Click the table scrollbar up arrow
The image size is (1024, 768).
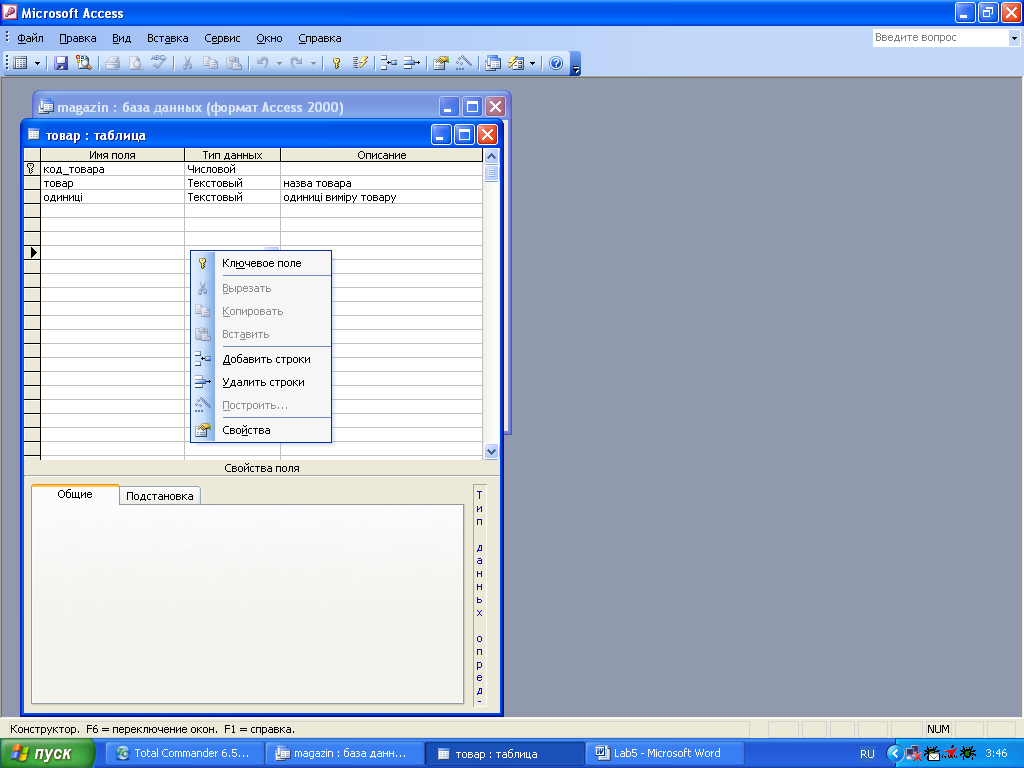click(491, 156)
